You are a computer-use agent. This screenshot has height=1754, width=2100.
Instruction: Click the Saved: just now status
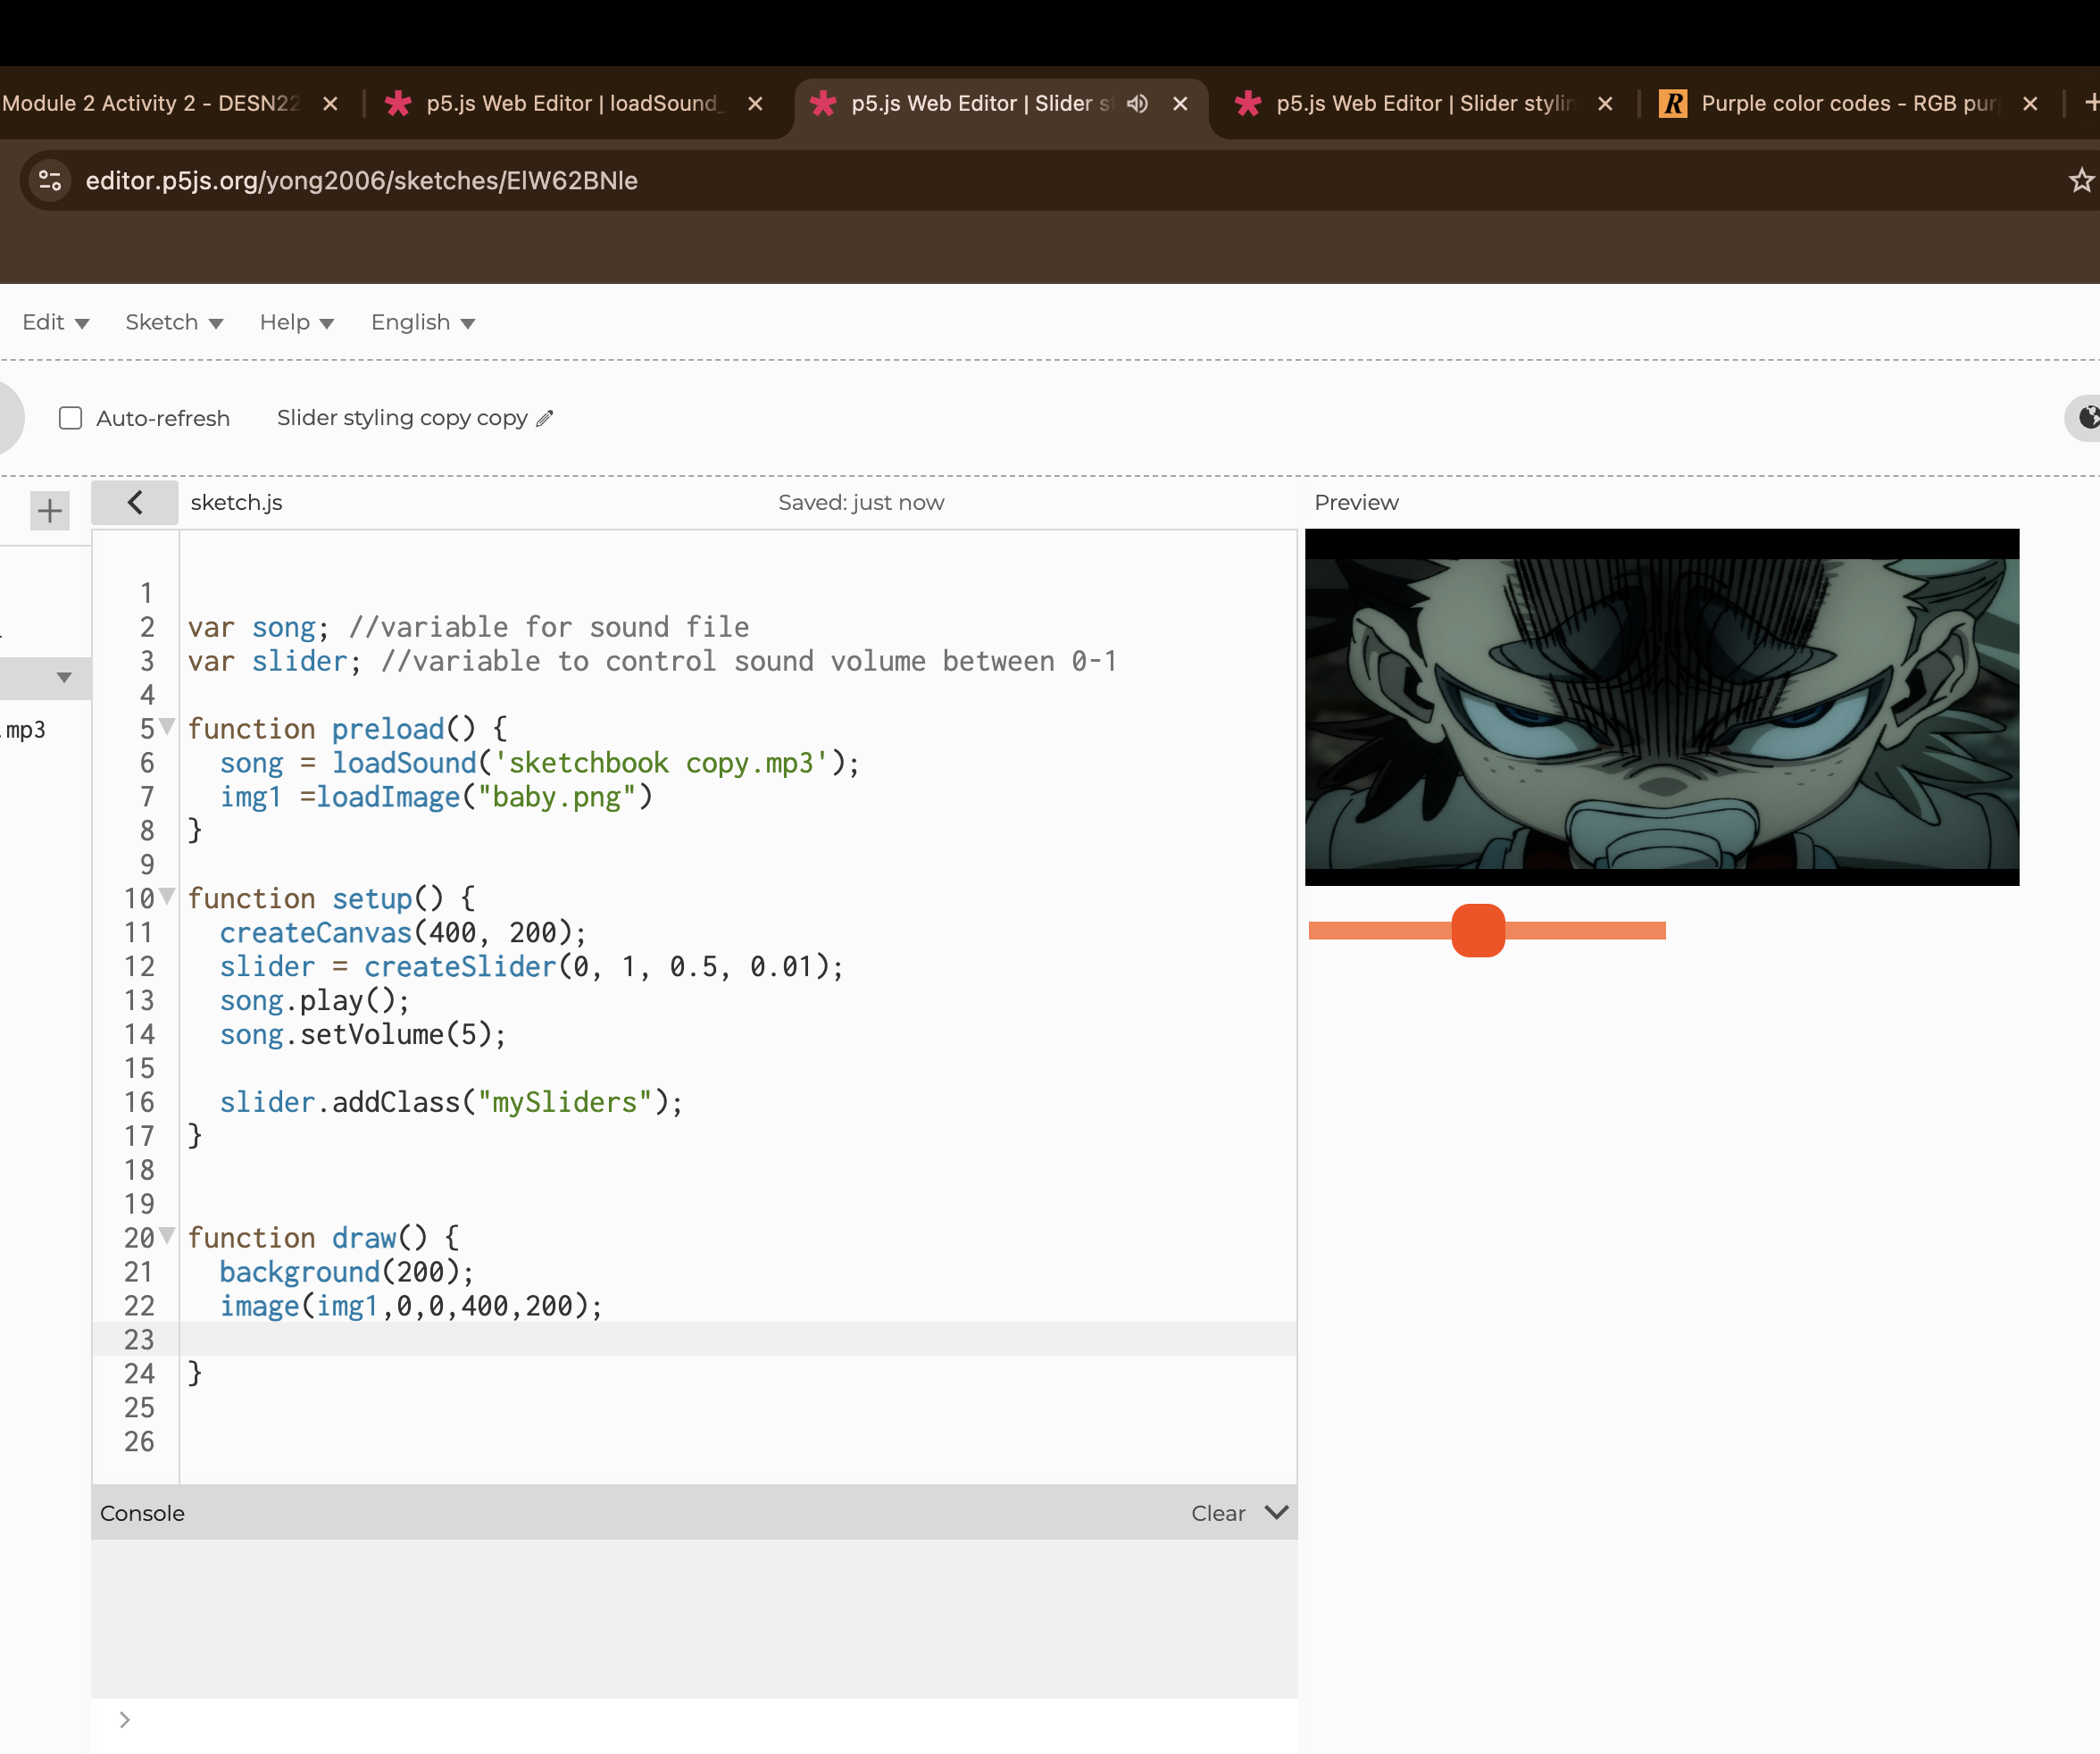(x=861, y=502)
